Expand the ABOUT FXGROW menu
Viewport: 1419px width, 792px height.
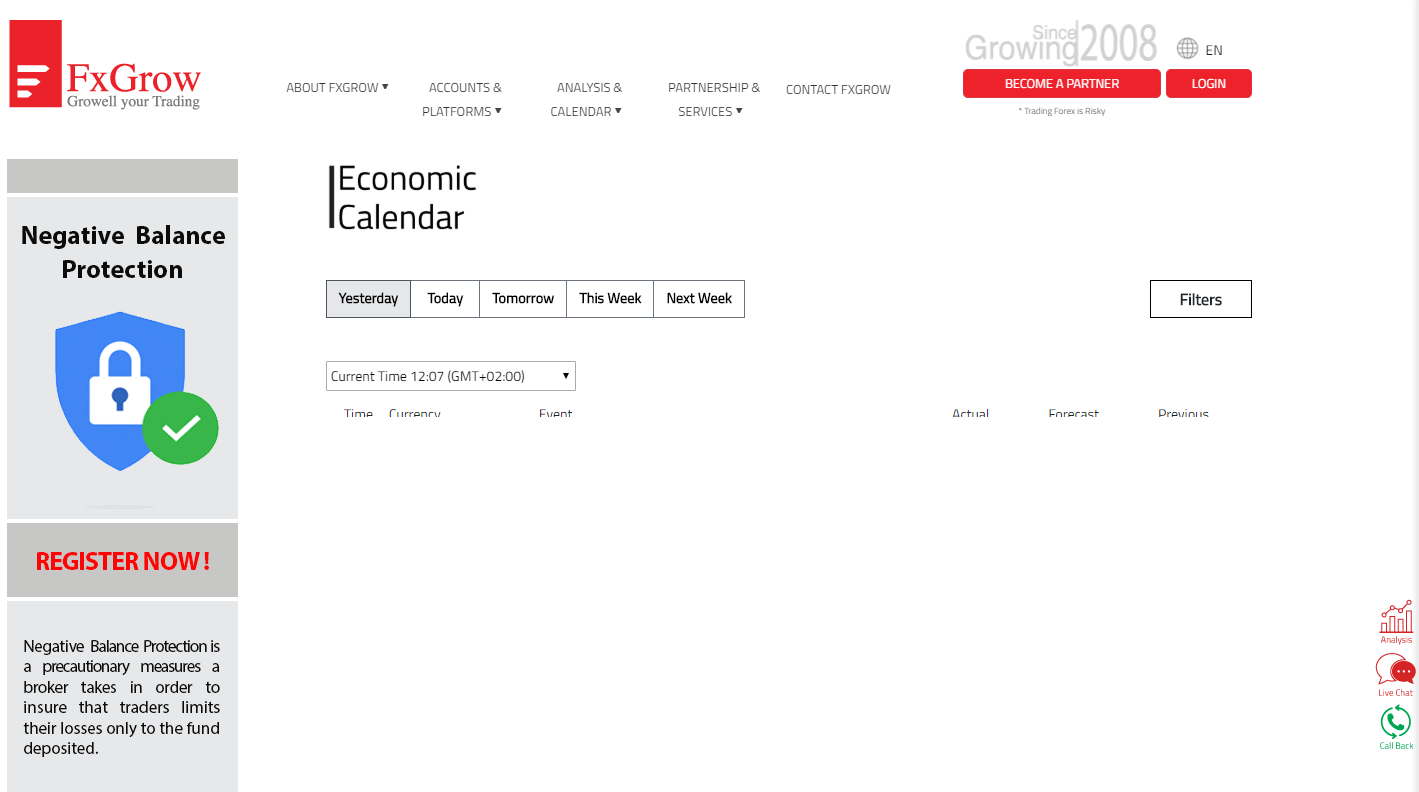point(337,87)
